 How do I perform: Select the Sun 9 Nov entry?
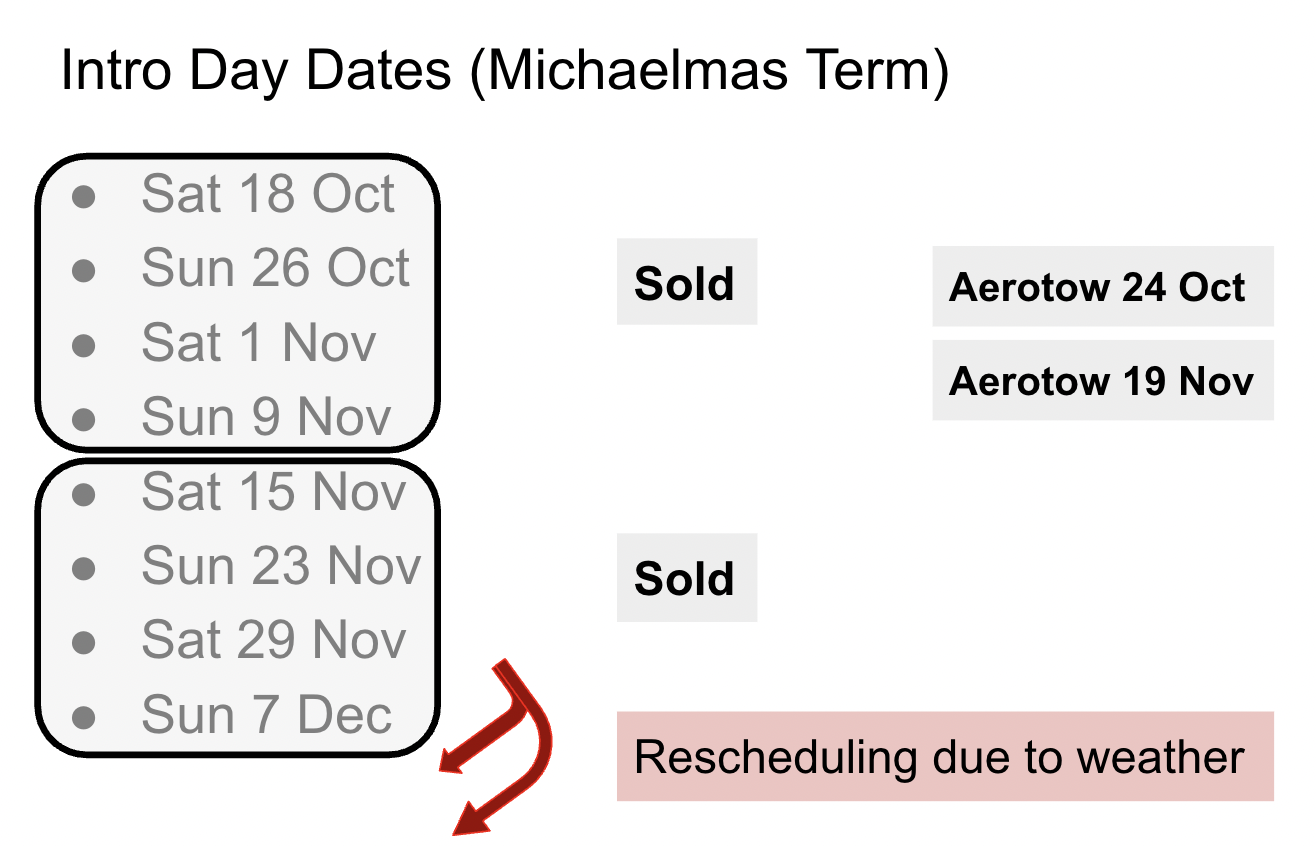click(266, 417)
